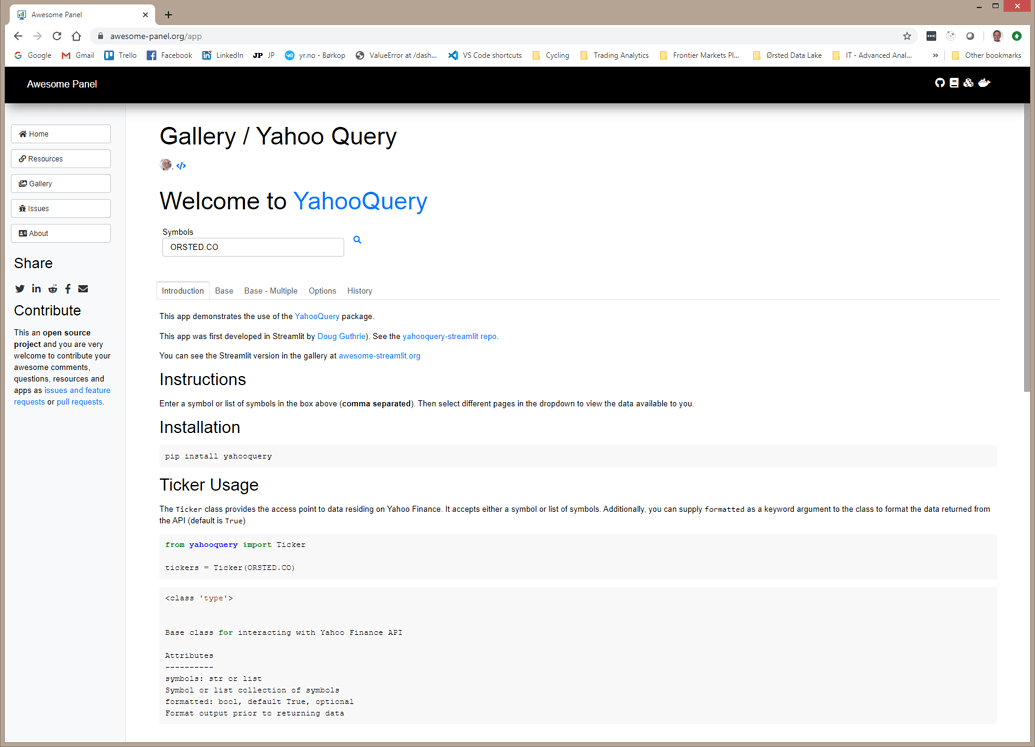Click the Reddit share icon
Image resolution: width=1035 pixels, height=747 pixels.
52,289
